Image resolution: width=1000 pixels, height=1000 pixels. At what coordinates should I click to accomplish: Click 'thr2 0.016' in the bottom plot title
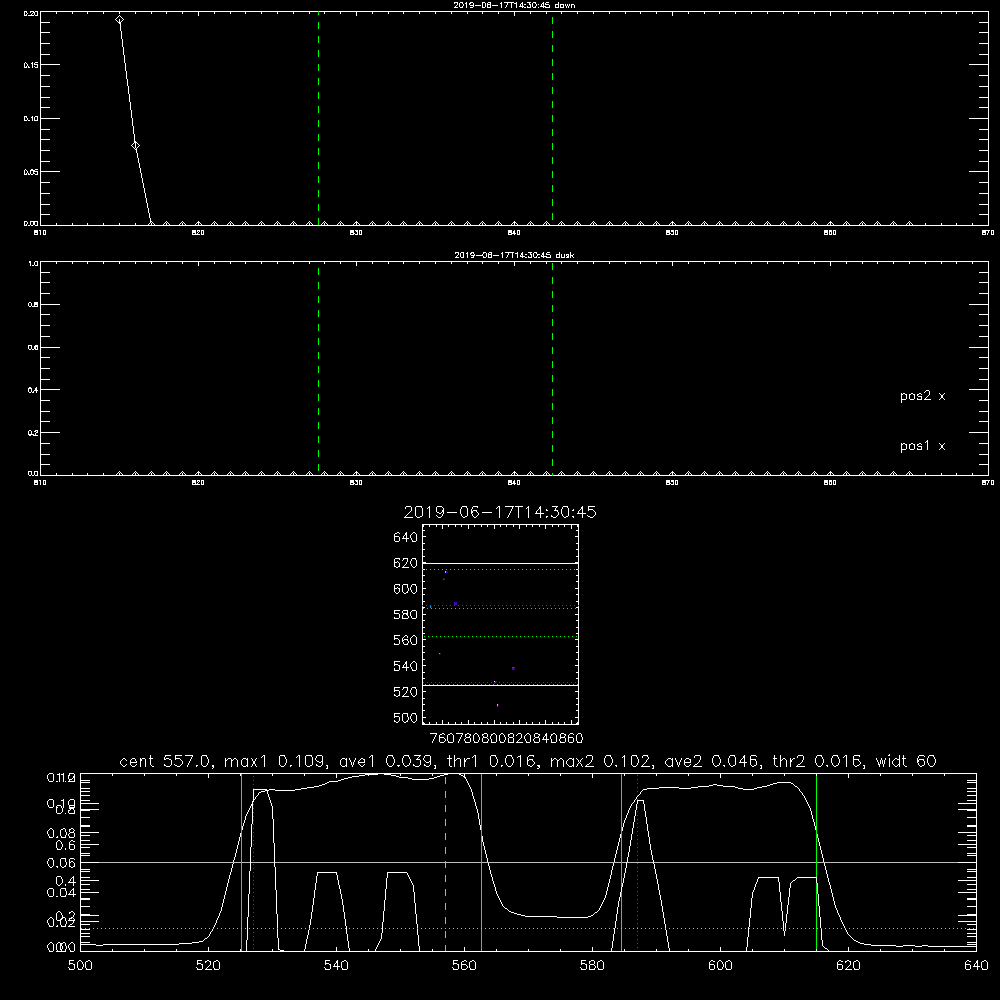click(818, 761)
